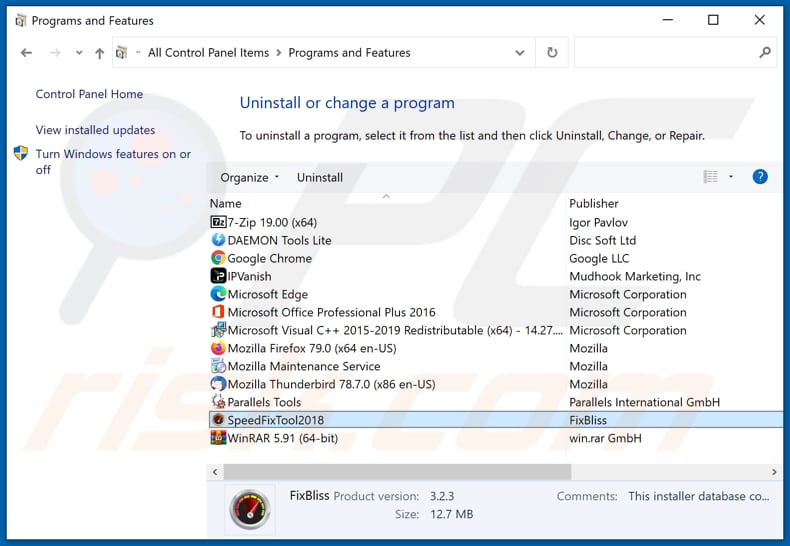790x546 pixels.
Task: Select the Google Chrome entry
Action: 270,258
